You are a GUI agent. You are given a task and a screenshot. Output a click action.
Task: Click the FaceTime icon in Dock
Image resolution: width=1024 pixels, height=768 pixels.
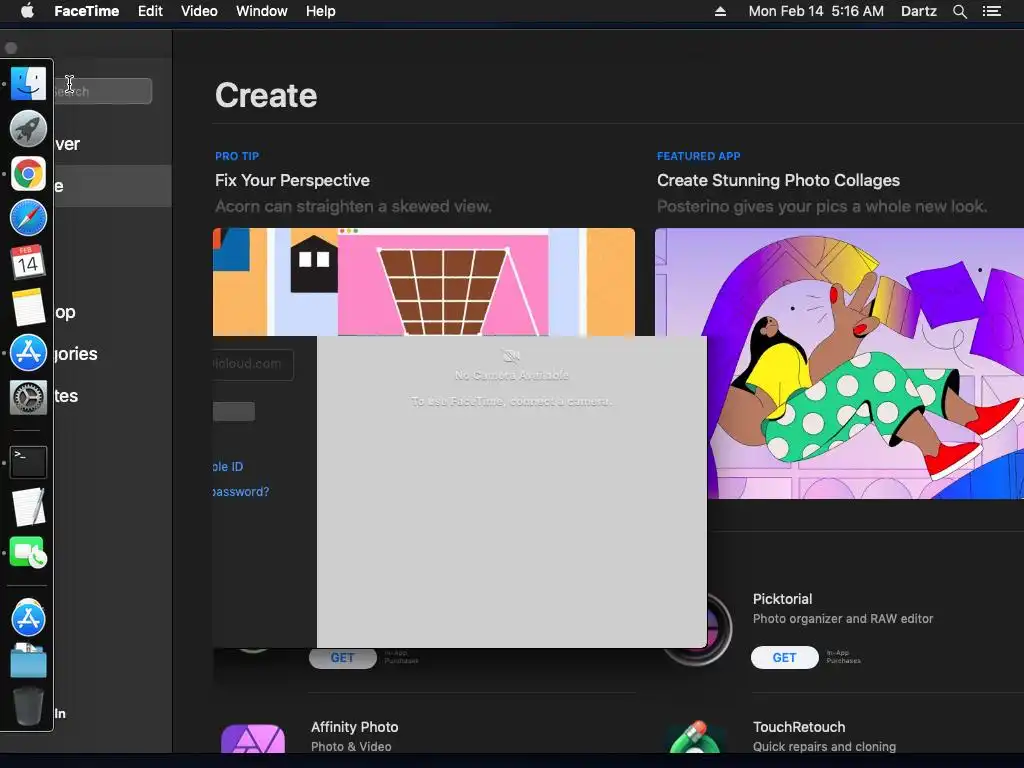pyautogui.click(x=28, y=552)
